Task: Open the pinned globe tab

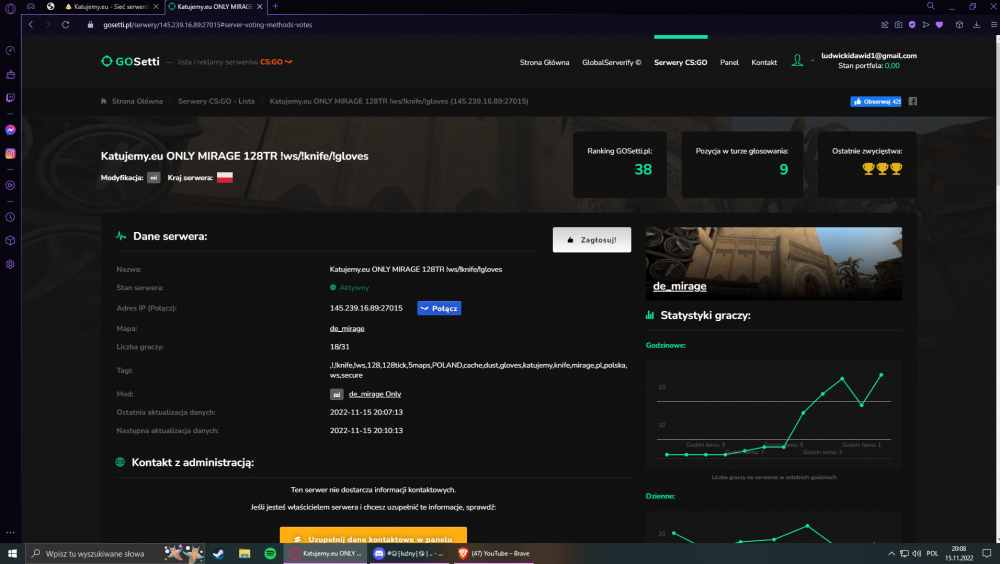Action: 50,6
